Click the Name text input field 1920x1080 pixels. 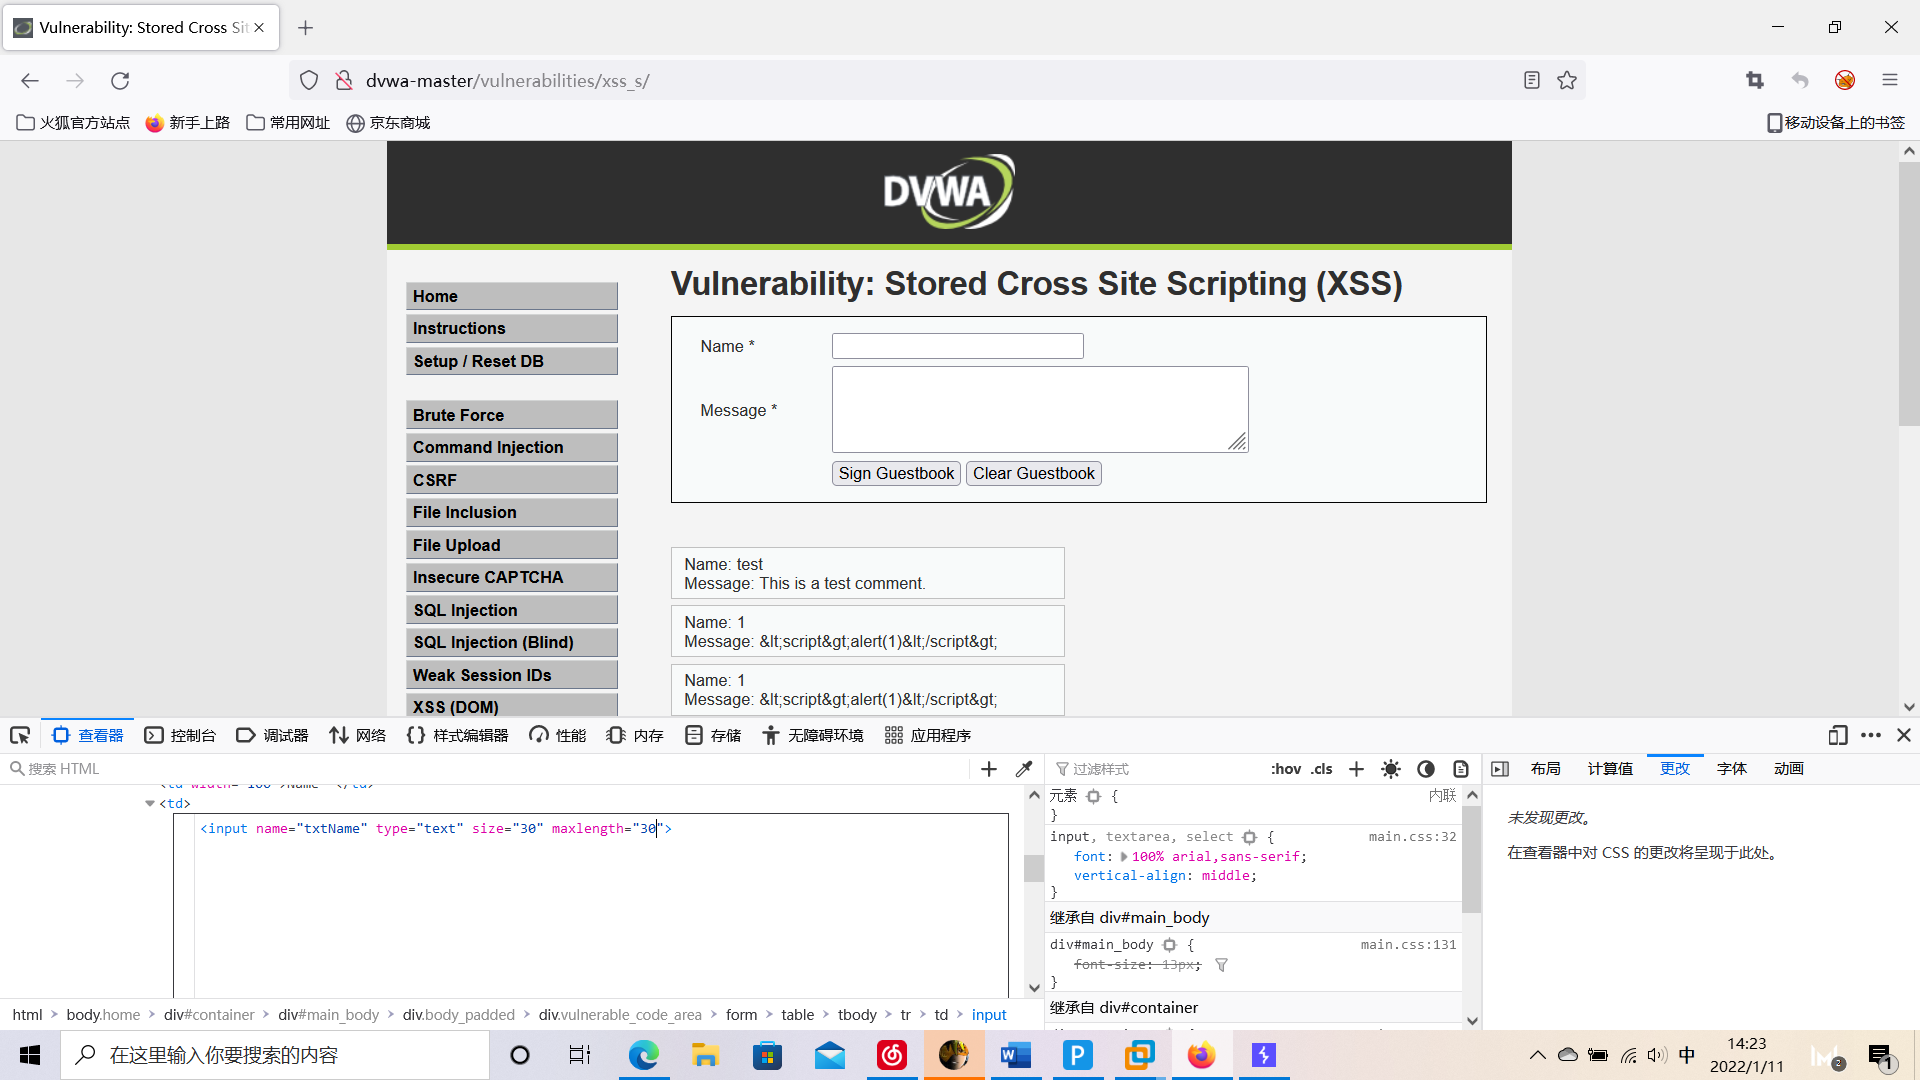point(957,346)
